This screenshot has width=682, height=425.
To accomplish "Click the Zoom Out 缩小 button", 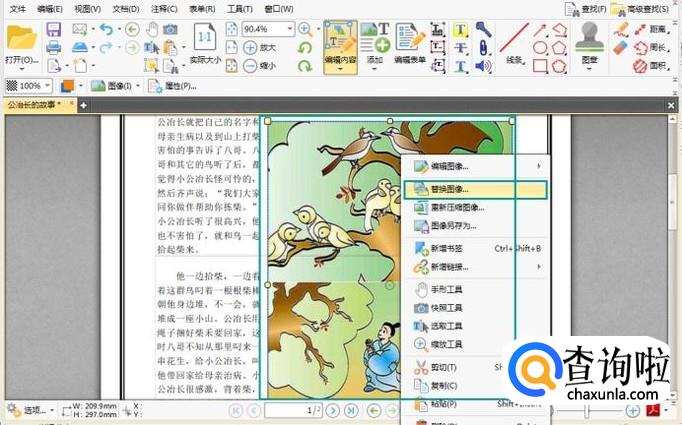I will [x=259, y=66].
